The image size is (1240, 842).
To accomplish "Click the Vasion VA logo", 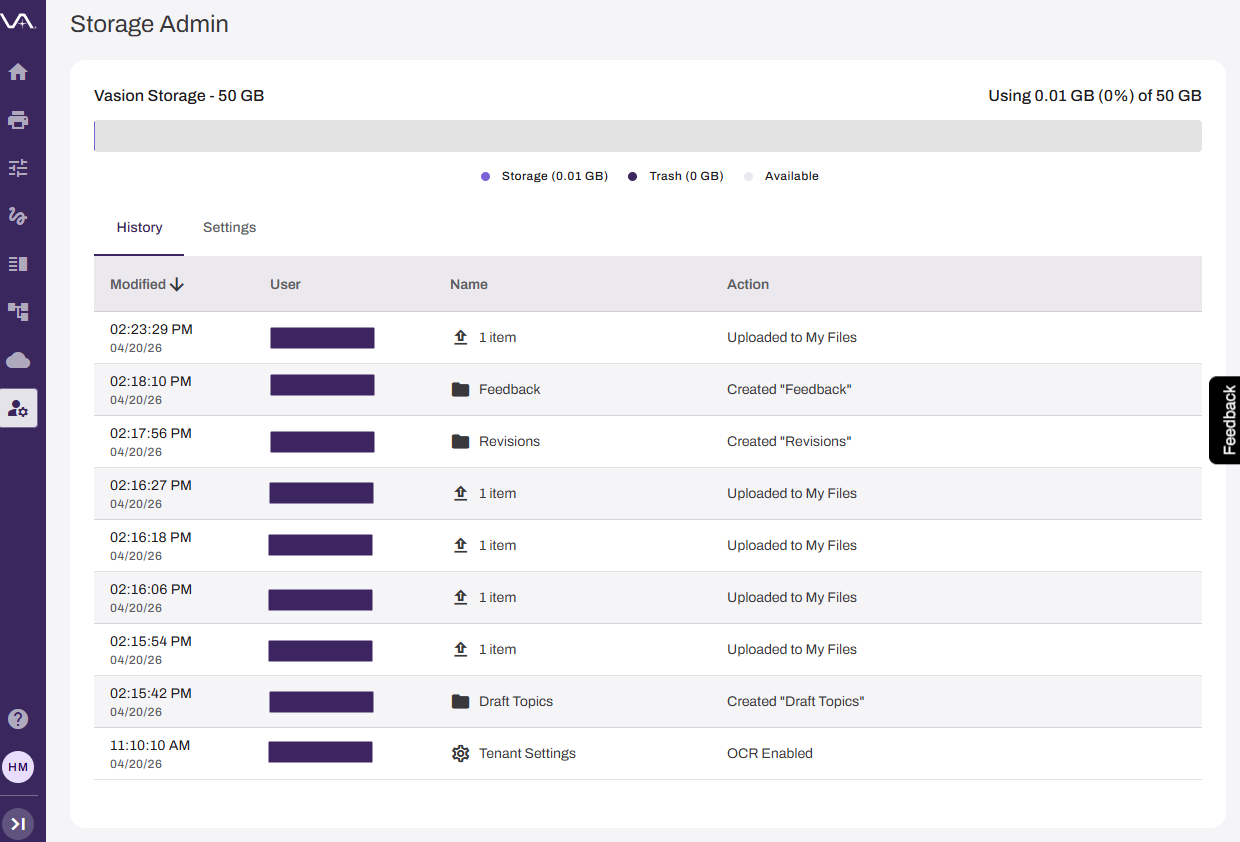I will coord(18,22).
